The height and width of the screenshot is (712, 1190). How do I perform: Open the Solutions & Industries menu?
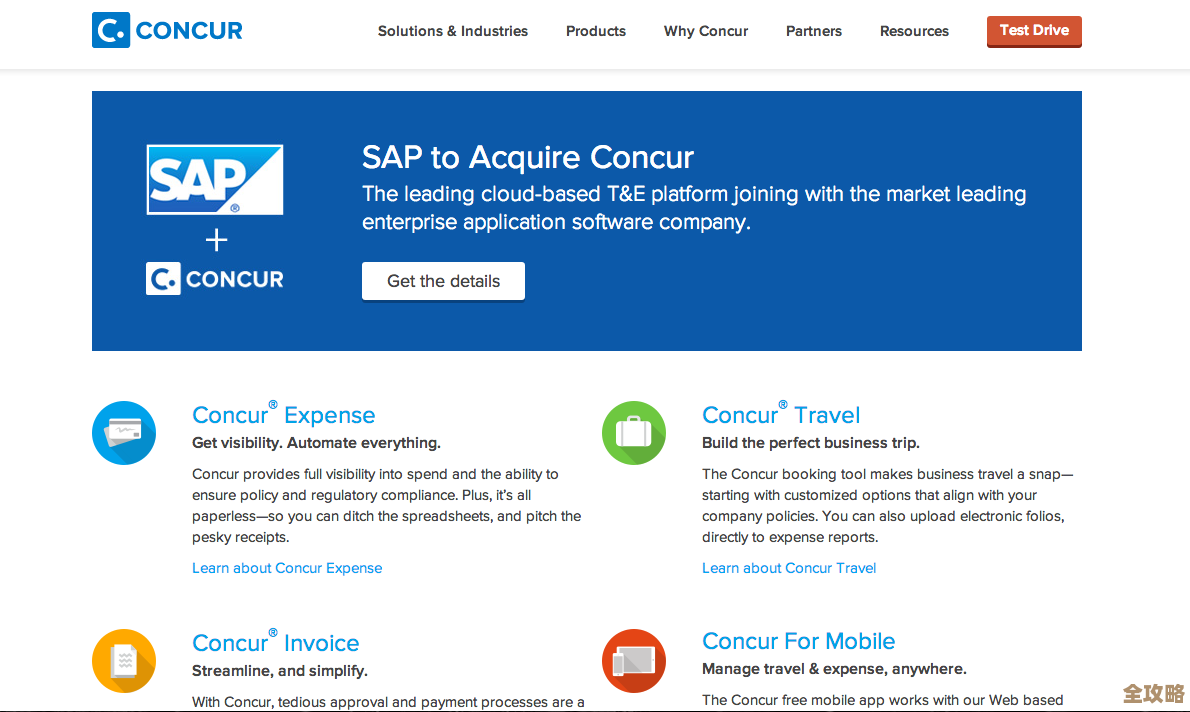tap(452, 31)
